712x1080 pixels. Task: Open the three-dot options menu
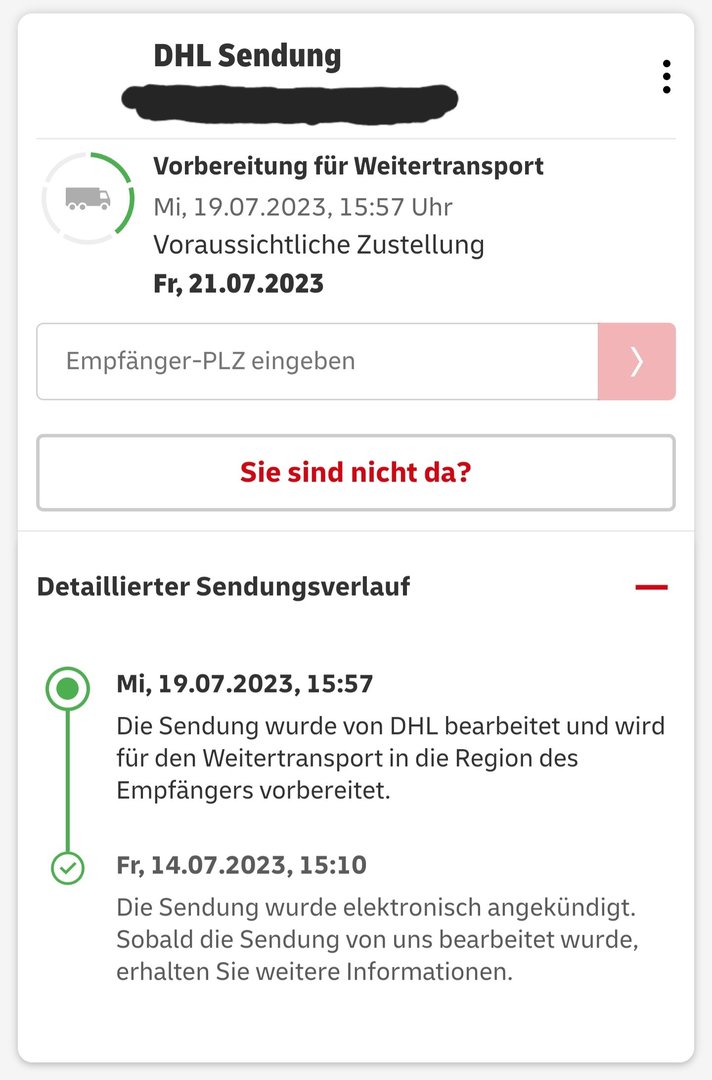point(666,76)
